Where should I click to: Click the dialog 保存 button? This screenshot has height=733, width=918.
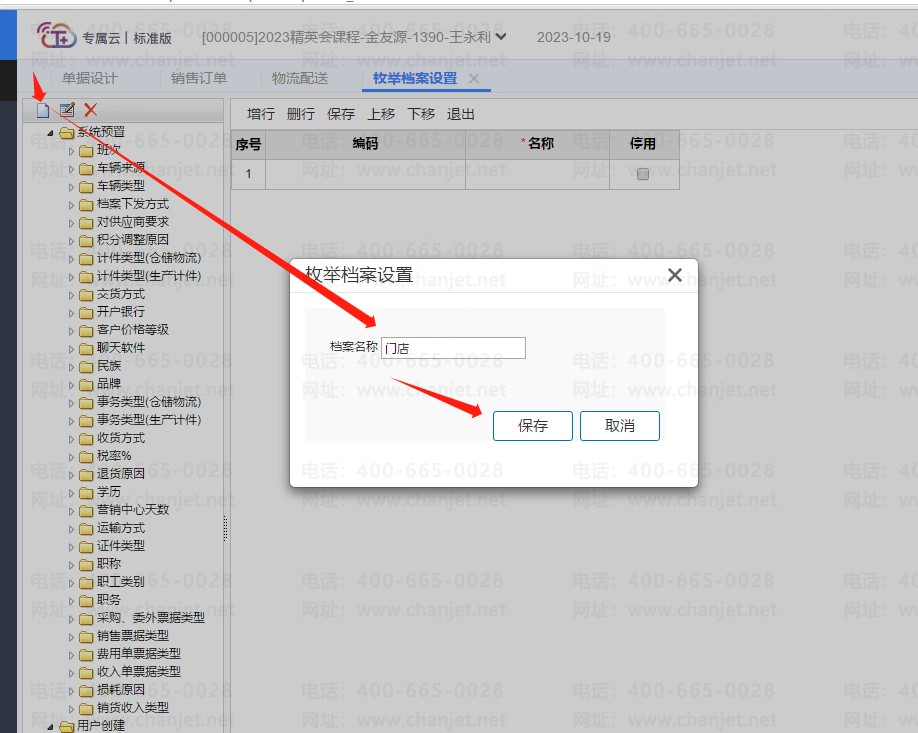click(533, 426)
